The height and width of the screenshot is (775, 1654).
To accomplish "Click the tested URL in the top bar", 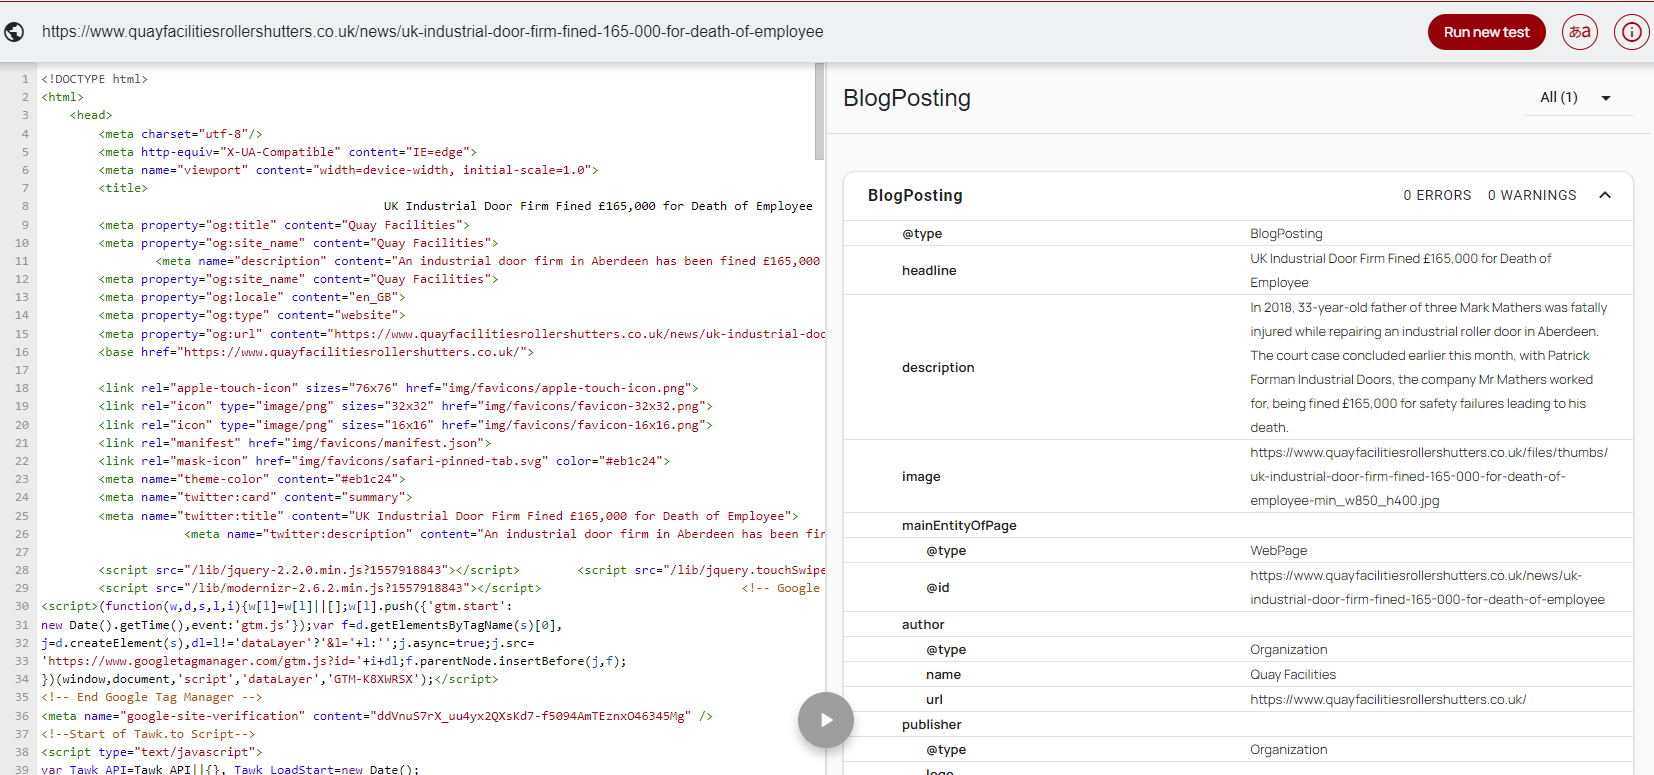I will (x=432, y=32).
